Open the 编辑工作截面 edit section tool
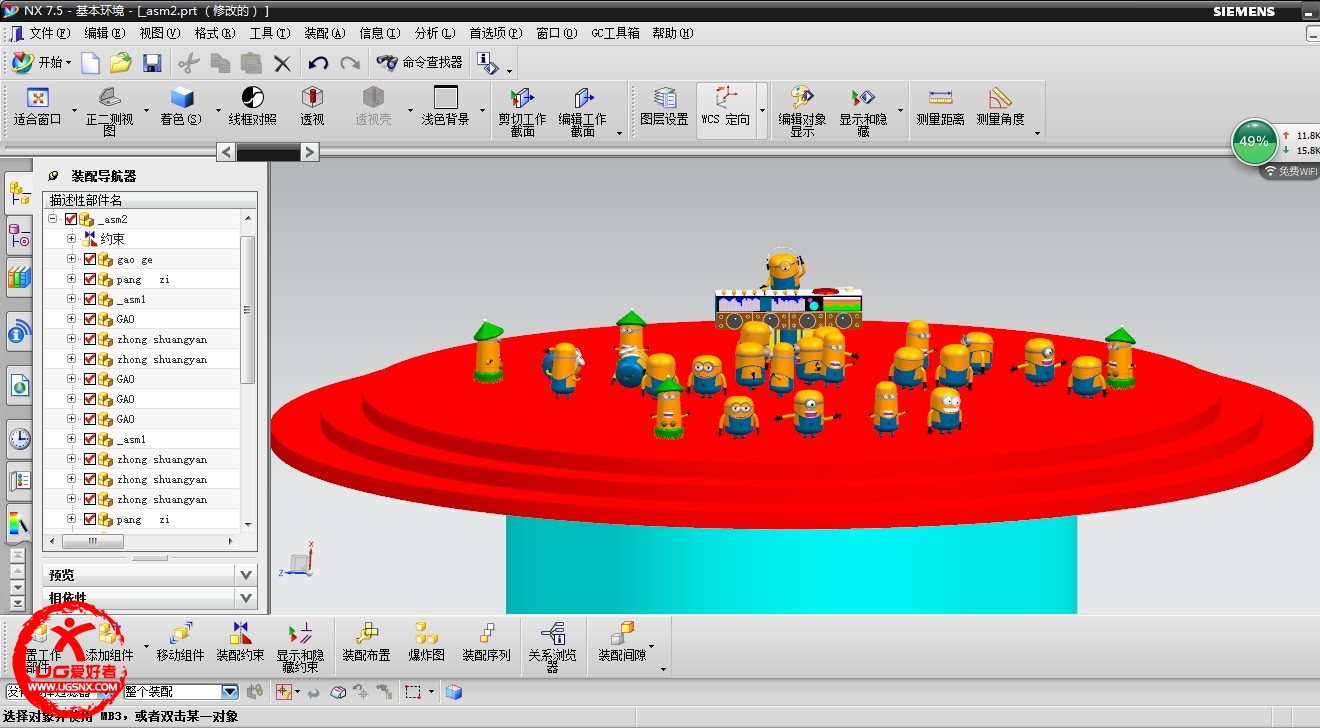This screenshot has height=728, width=1320. tap(582, 111)
